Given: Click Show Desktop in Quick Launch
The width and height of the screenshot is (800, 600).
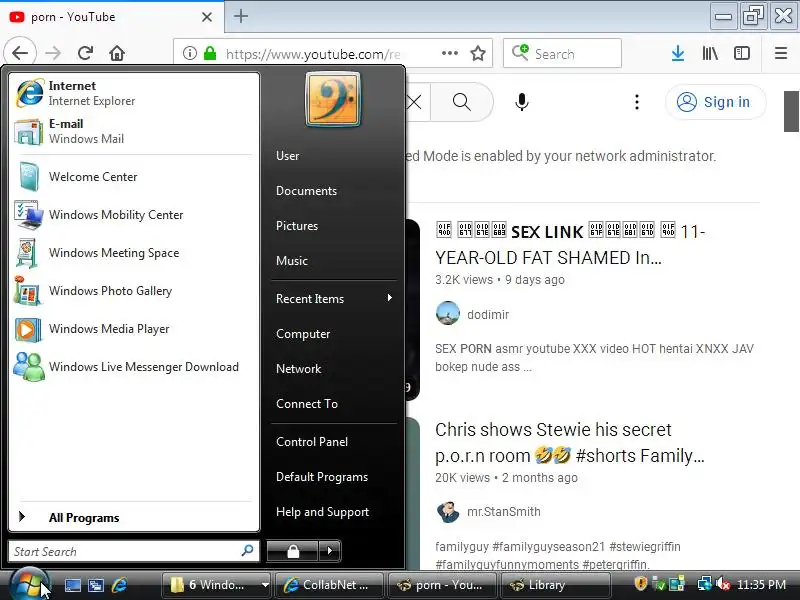Looking at the screenshot, I should [72, 585].
